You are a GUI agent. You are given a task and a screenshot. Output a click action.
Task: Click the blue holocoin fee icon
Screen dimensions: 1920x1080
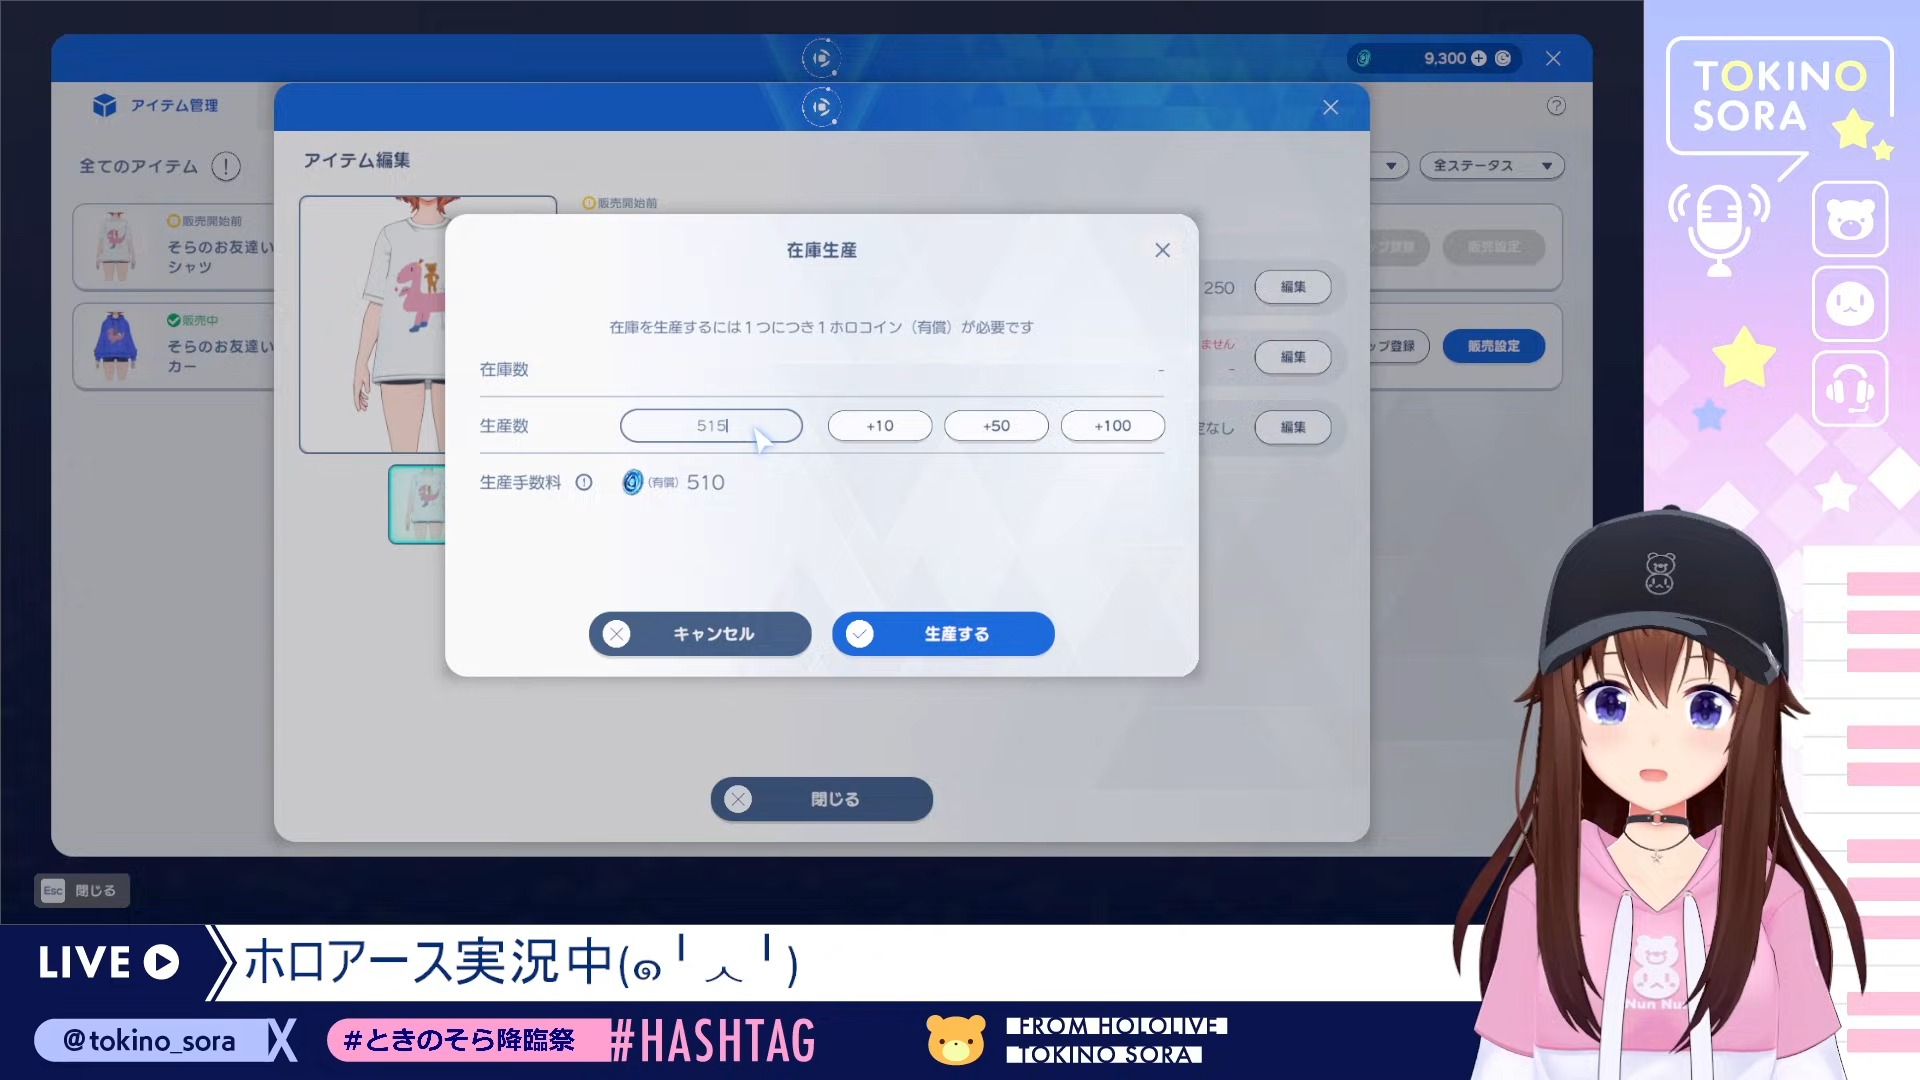point(632,482)
